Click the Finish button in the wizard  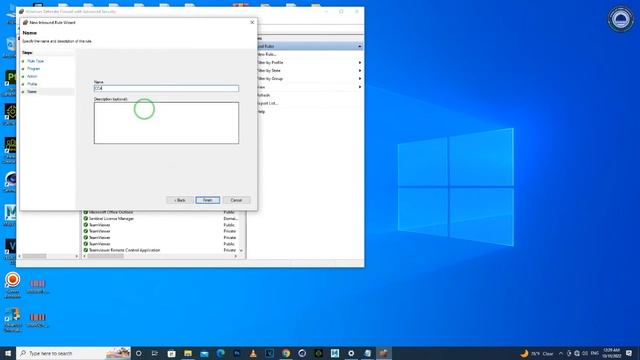[207, 200]
